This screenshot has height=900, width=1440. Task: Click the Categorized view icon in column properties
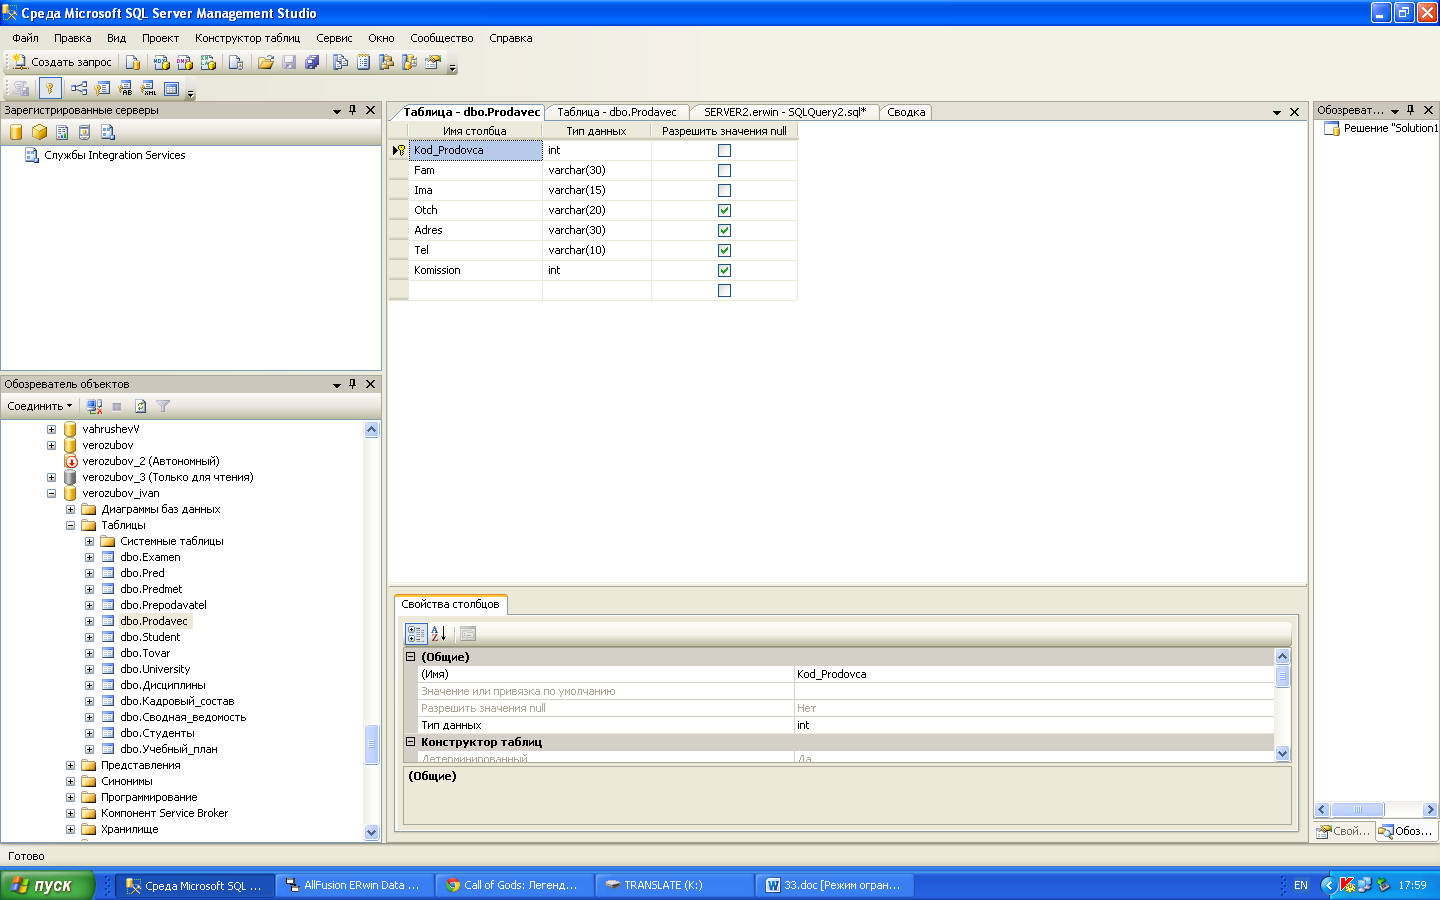[x=416, y=634]
